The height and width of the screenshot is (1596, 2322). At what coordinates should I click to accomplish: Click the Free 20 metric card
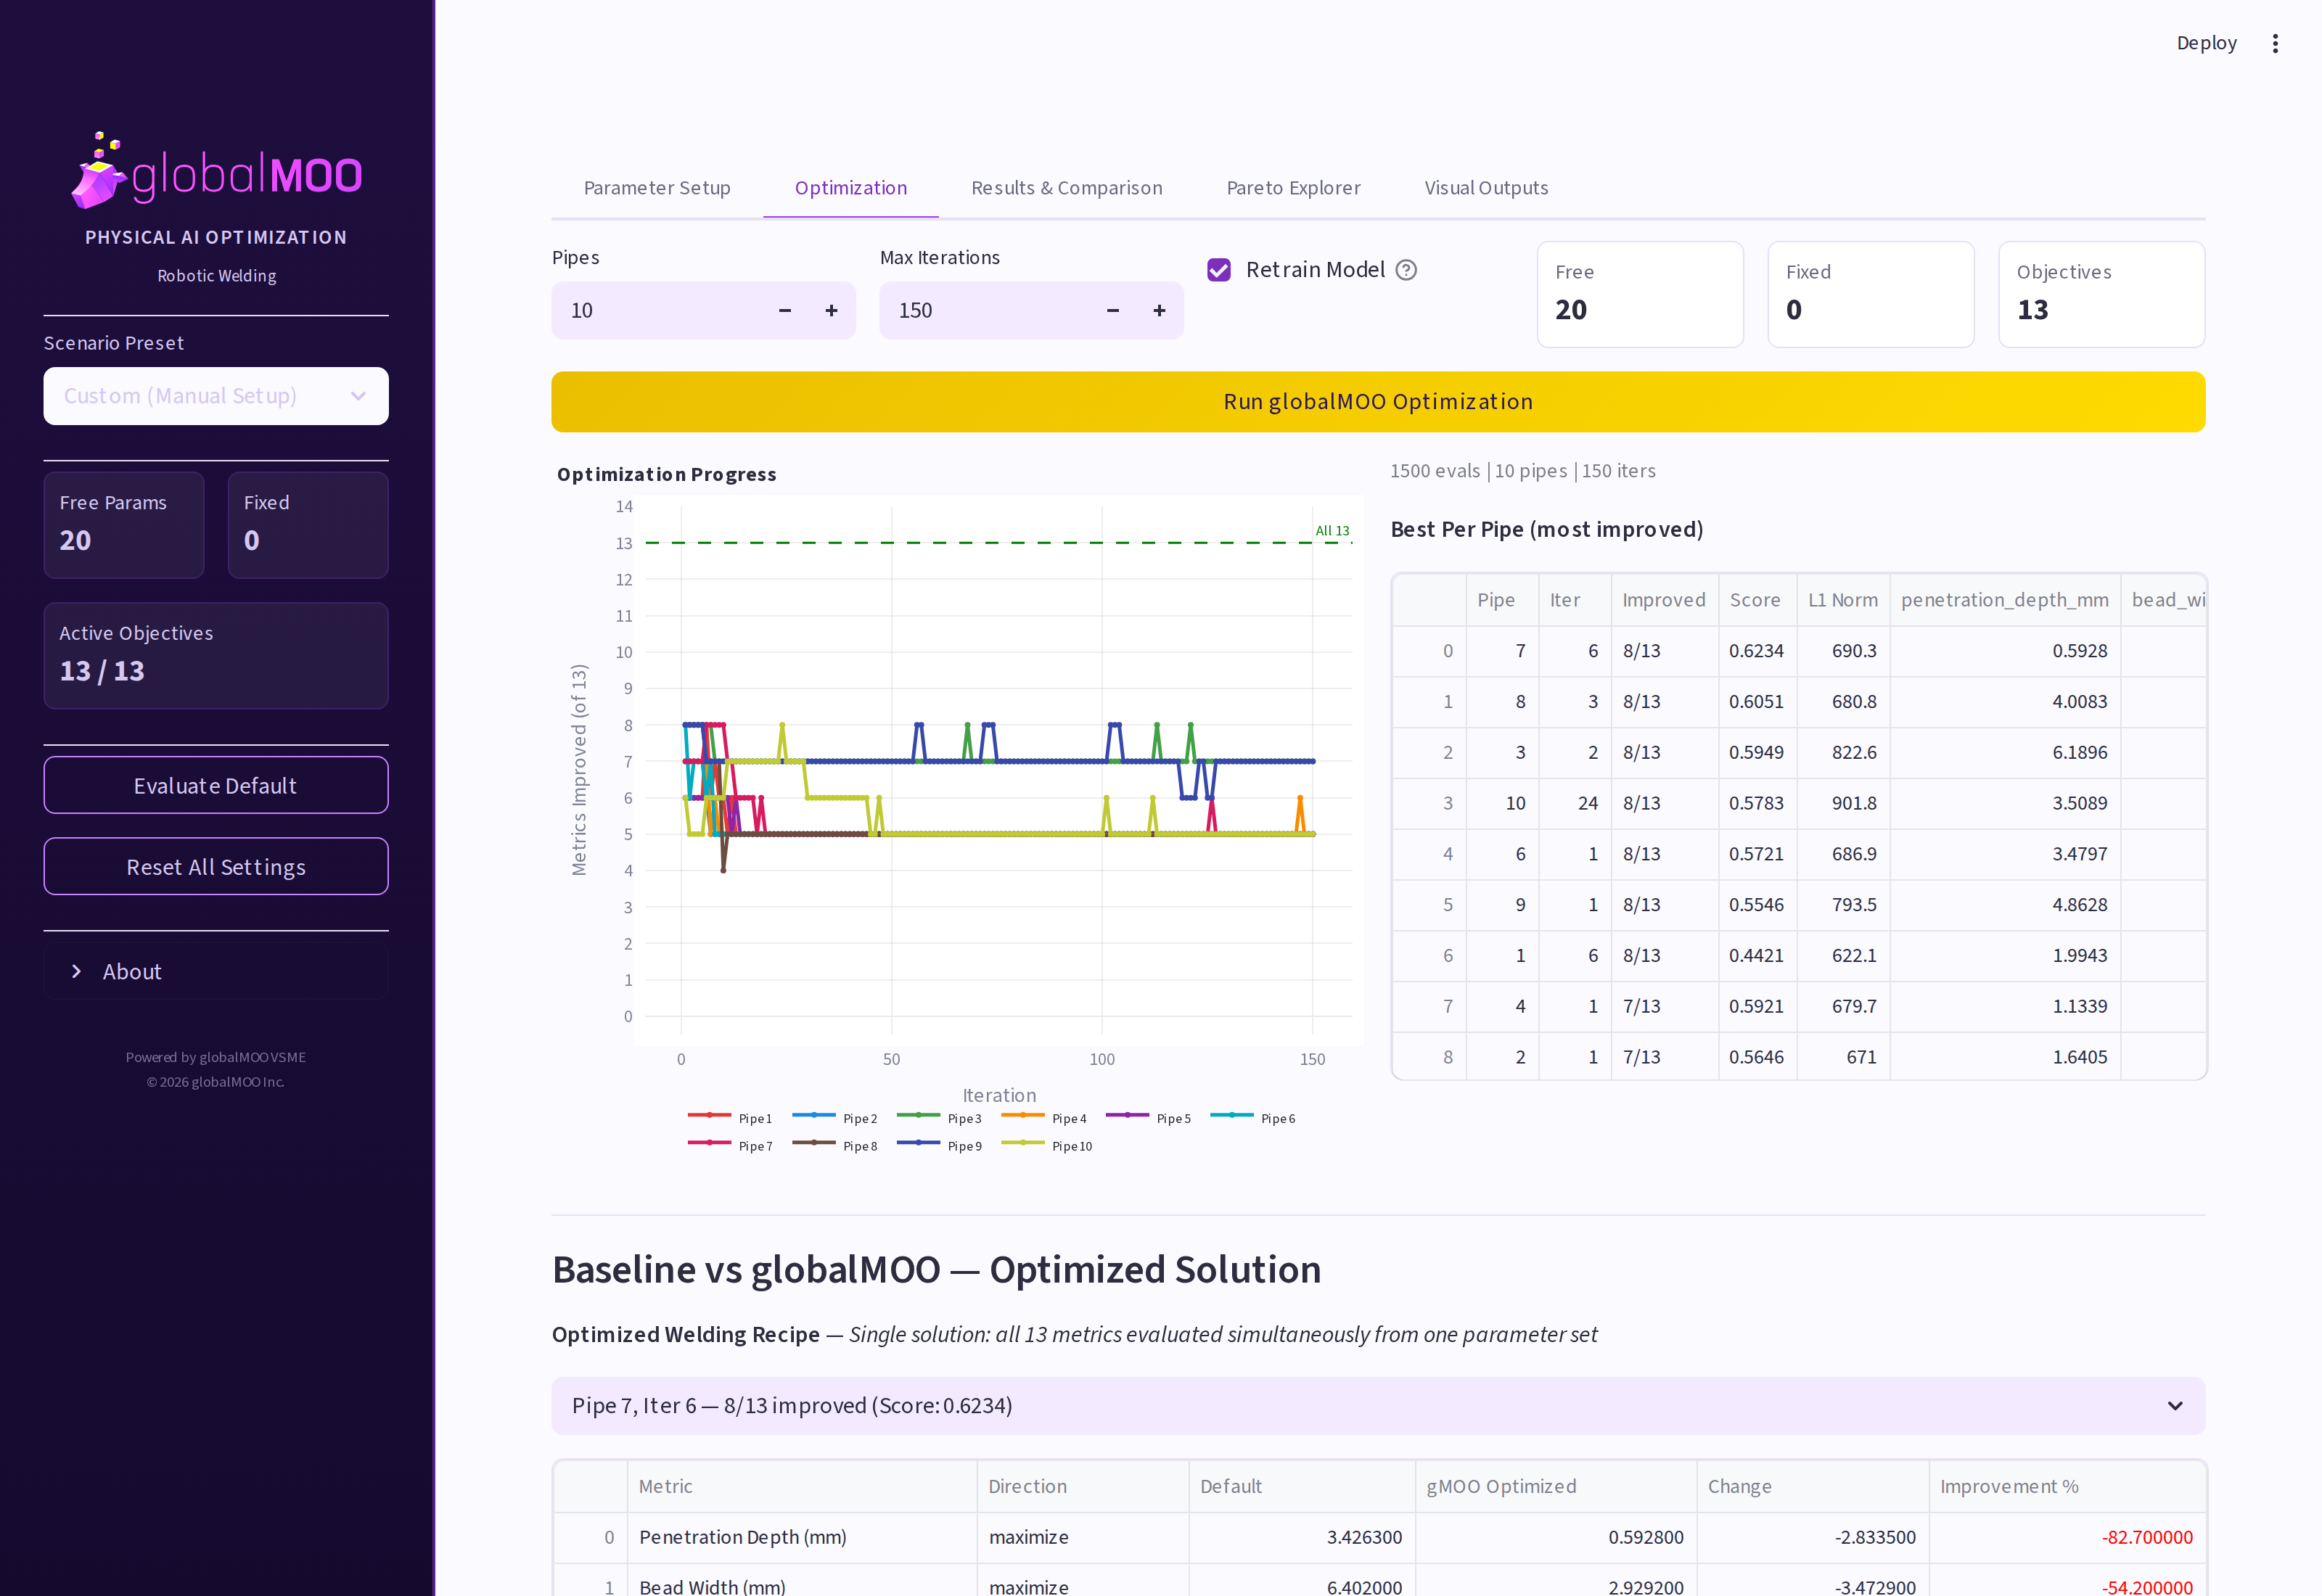[x=1640, y=294]
